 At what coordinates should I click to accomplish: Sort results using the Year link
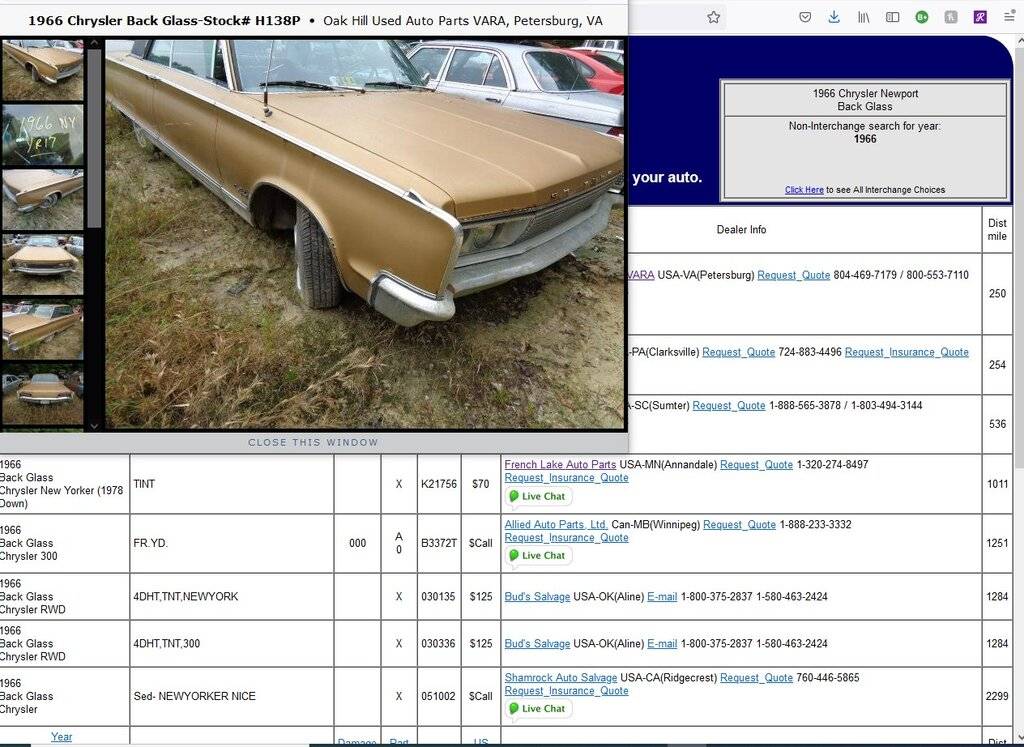(x=61, y=736)
